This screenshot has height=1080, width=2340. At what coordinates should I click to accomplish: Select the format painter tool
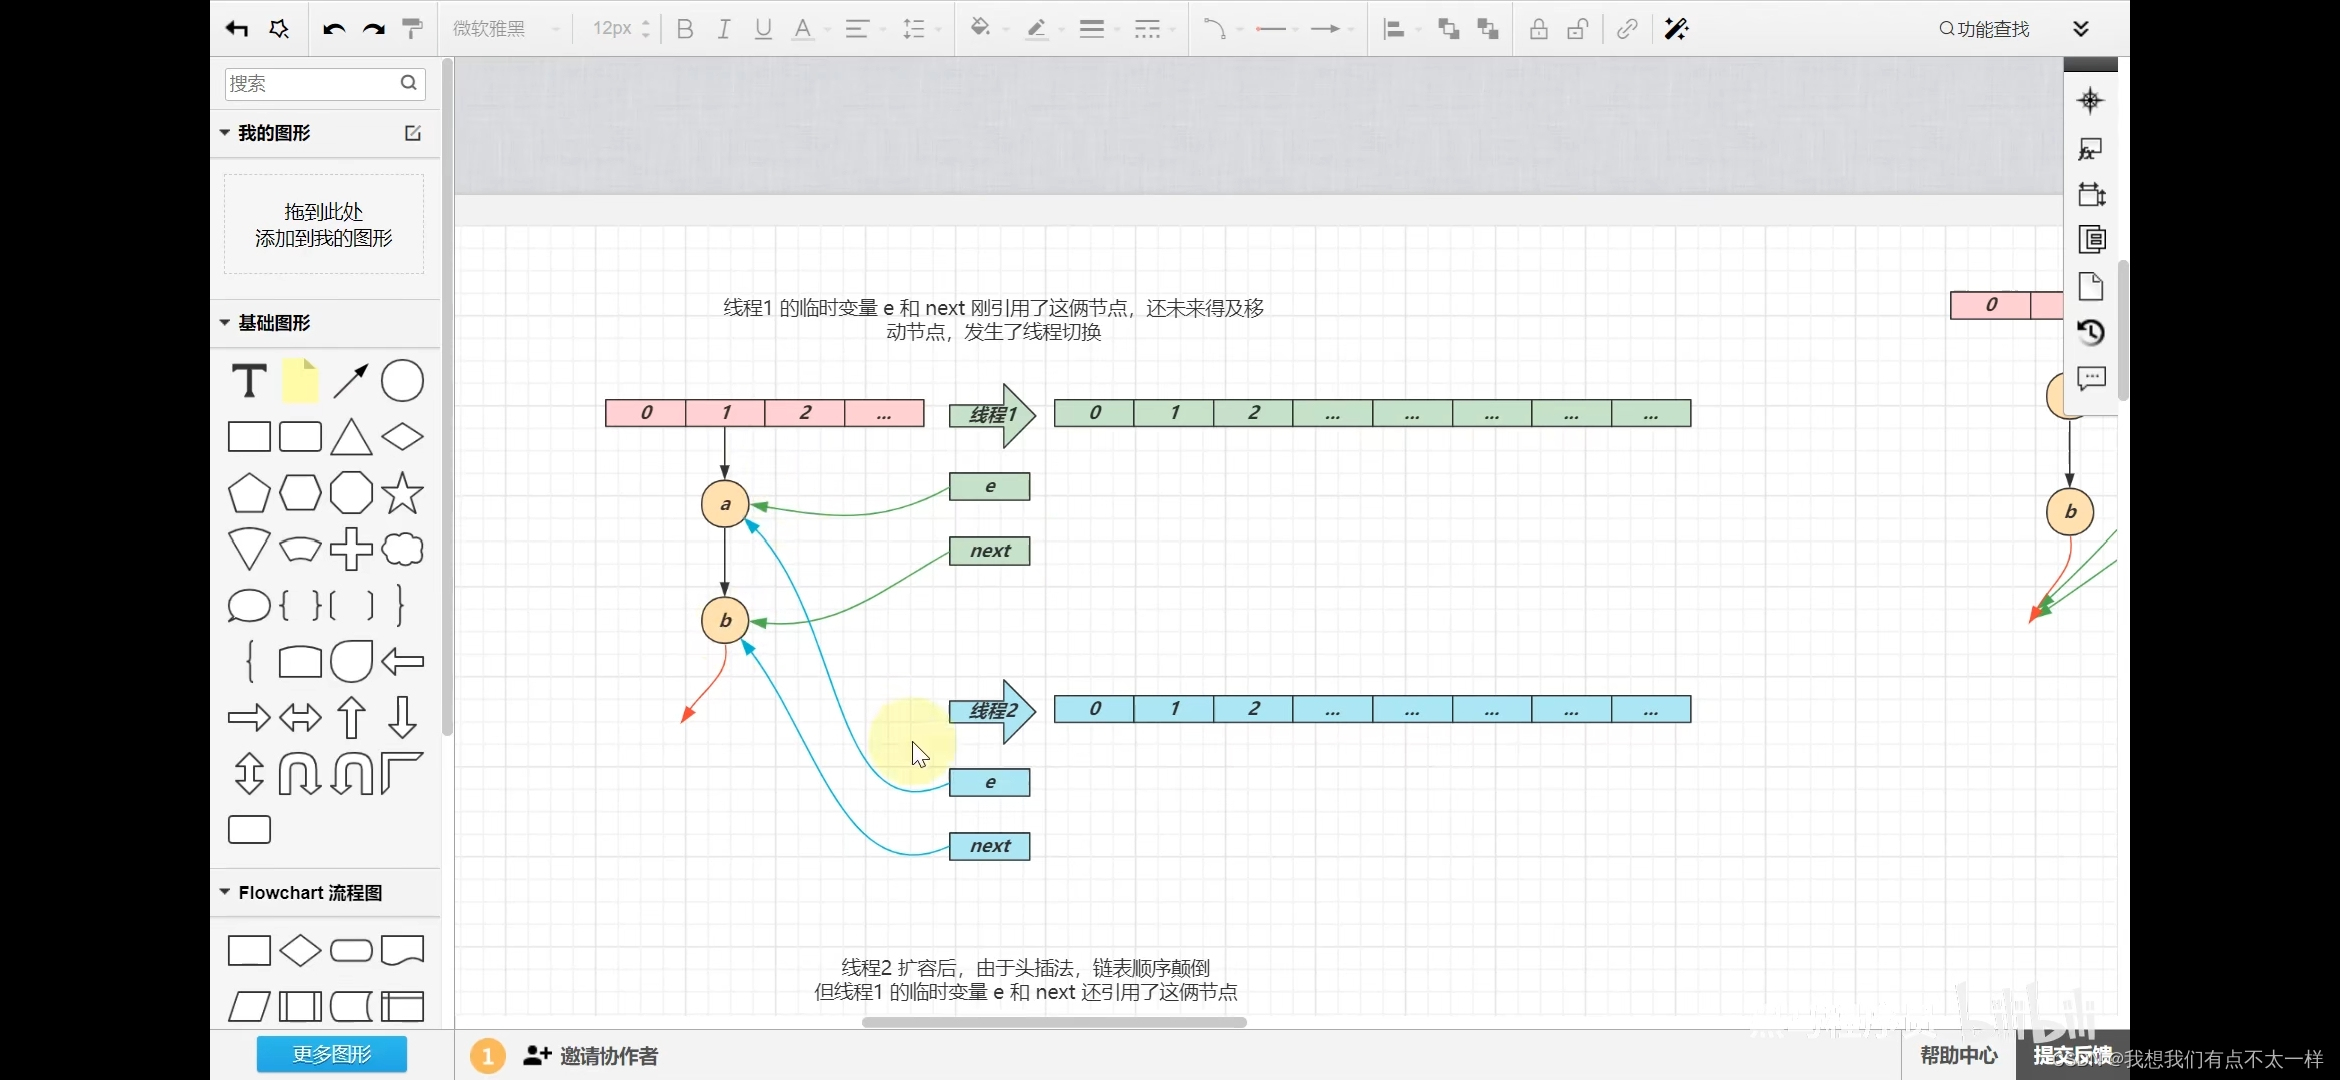pos(412,29)
